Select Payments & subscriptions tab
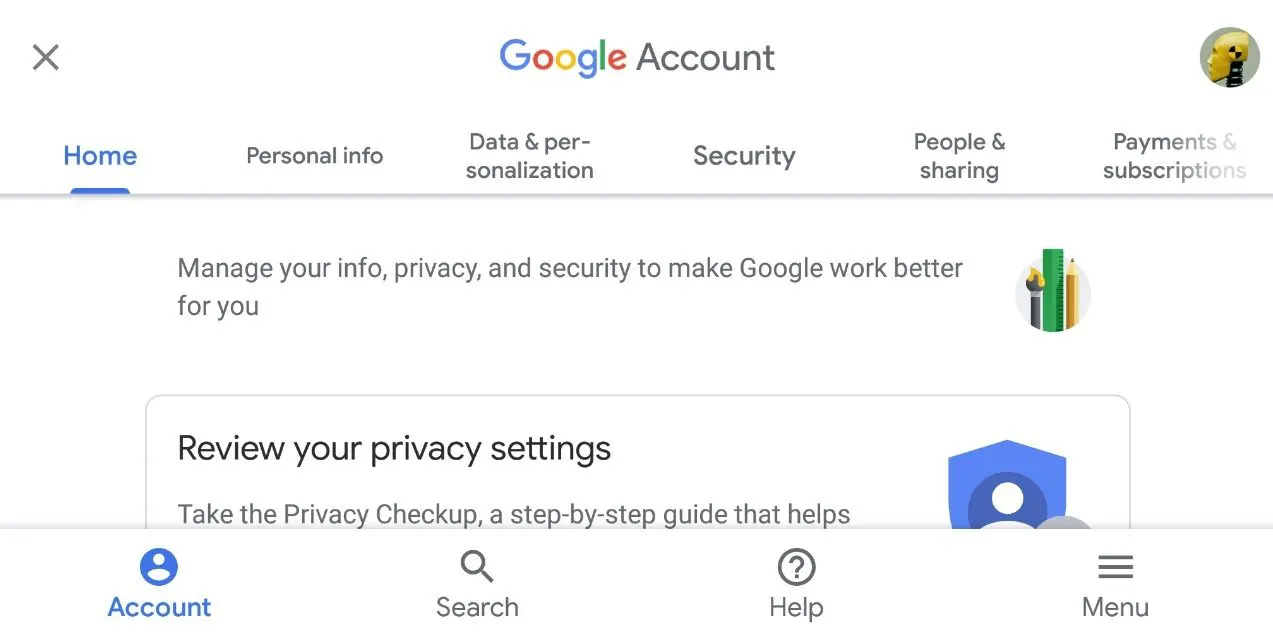 [1174, 156]
